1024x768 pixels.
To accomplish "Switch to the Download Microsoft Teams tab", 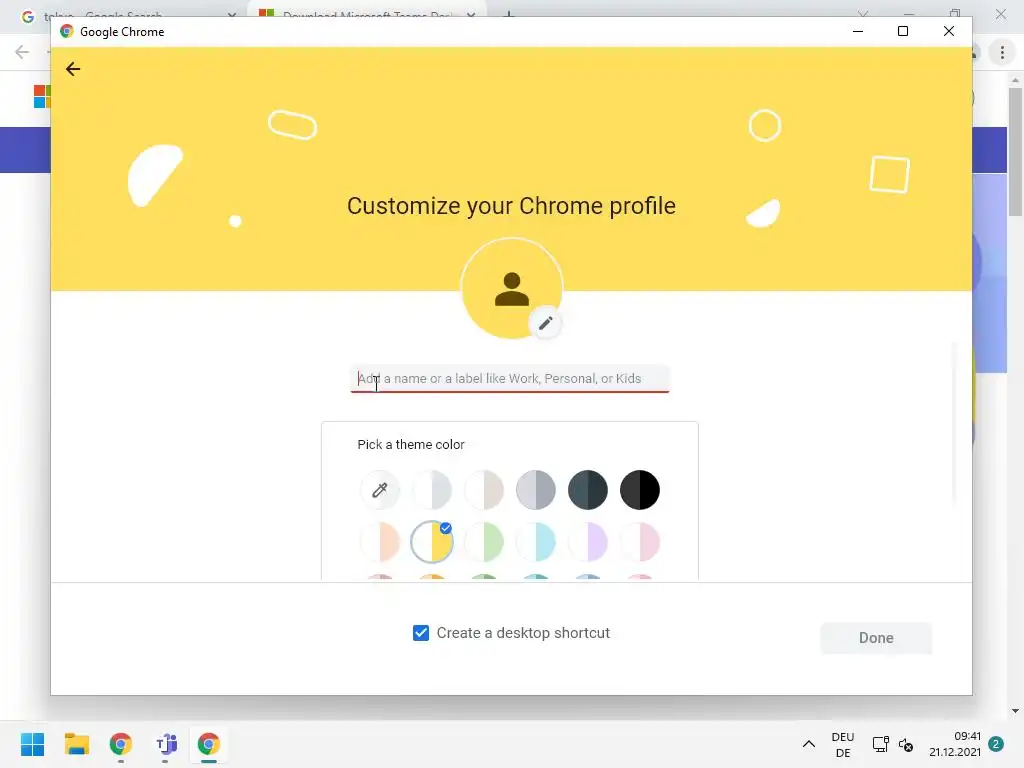I will point(367,13).
